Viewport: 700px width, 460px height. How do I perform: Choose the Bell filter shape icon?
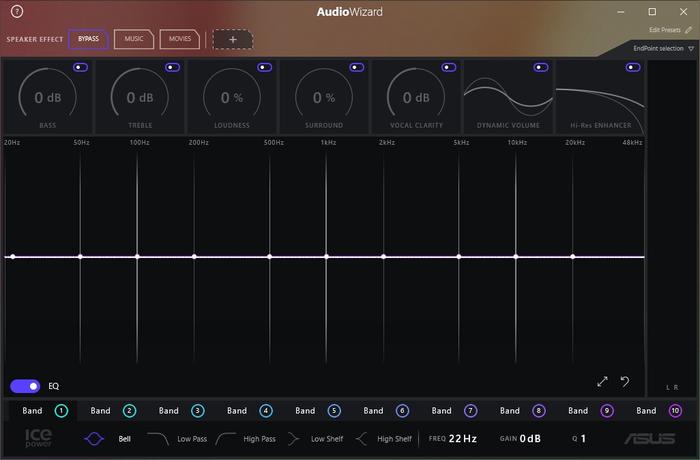pos(94,439)
